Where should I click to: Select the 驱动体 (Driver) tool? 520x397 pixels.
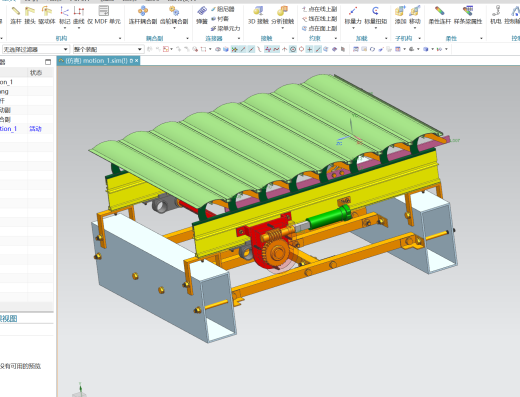pos(46,15)
